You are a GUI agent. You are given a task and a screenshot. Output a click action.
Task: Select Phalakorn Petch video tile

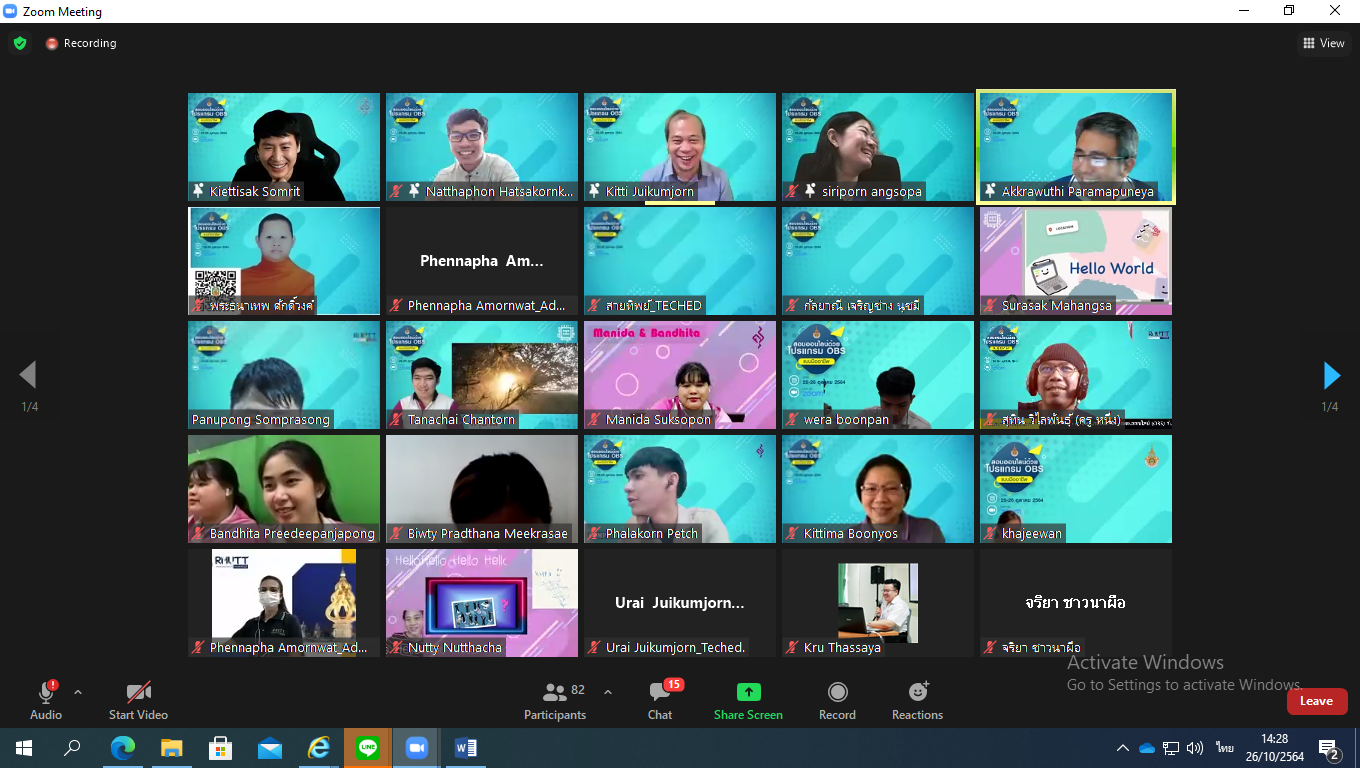(680, 489)
